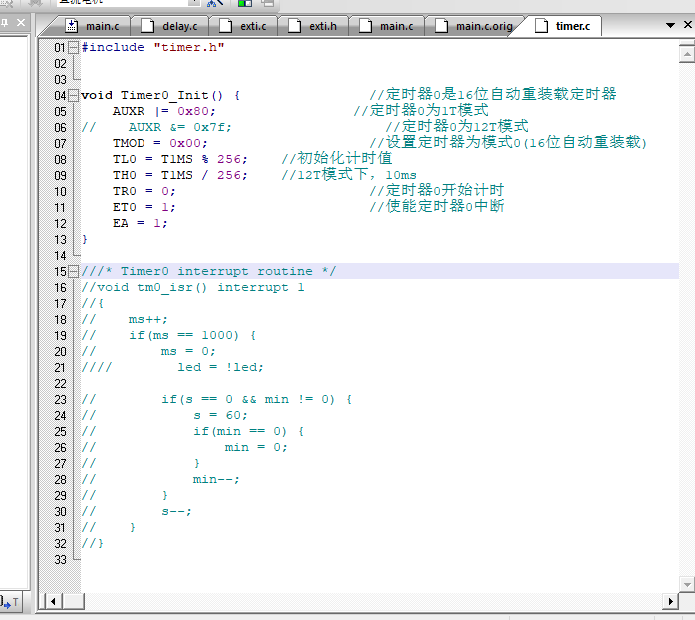Screen dimensions: 695x620
Task: Close the active editor tab with X
Action: (x=687, y=25)
